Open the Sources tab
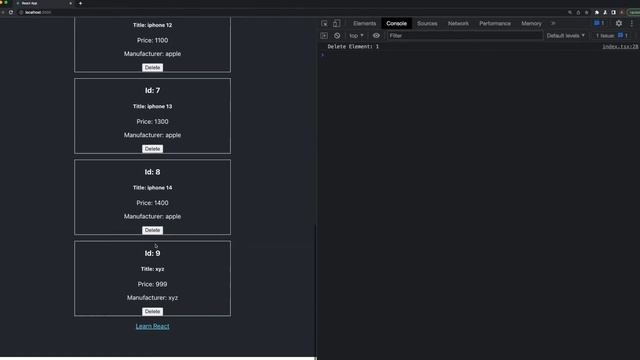 tap(427, 24)
